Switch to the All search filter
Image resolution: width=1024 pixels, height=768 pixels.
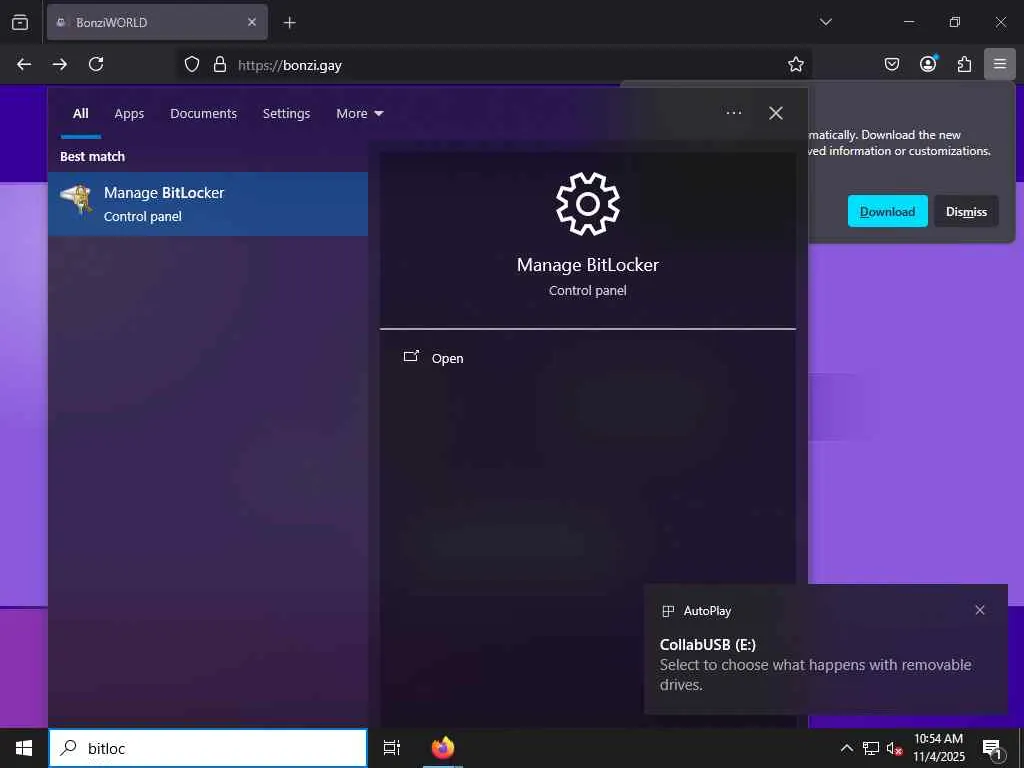click(x=80, y=114)
